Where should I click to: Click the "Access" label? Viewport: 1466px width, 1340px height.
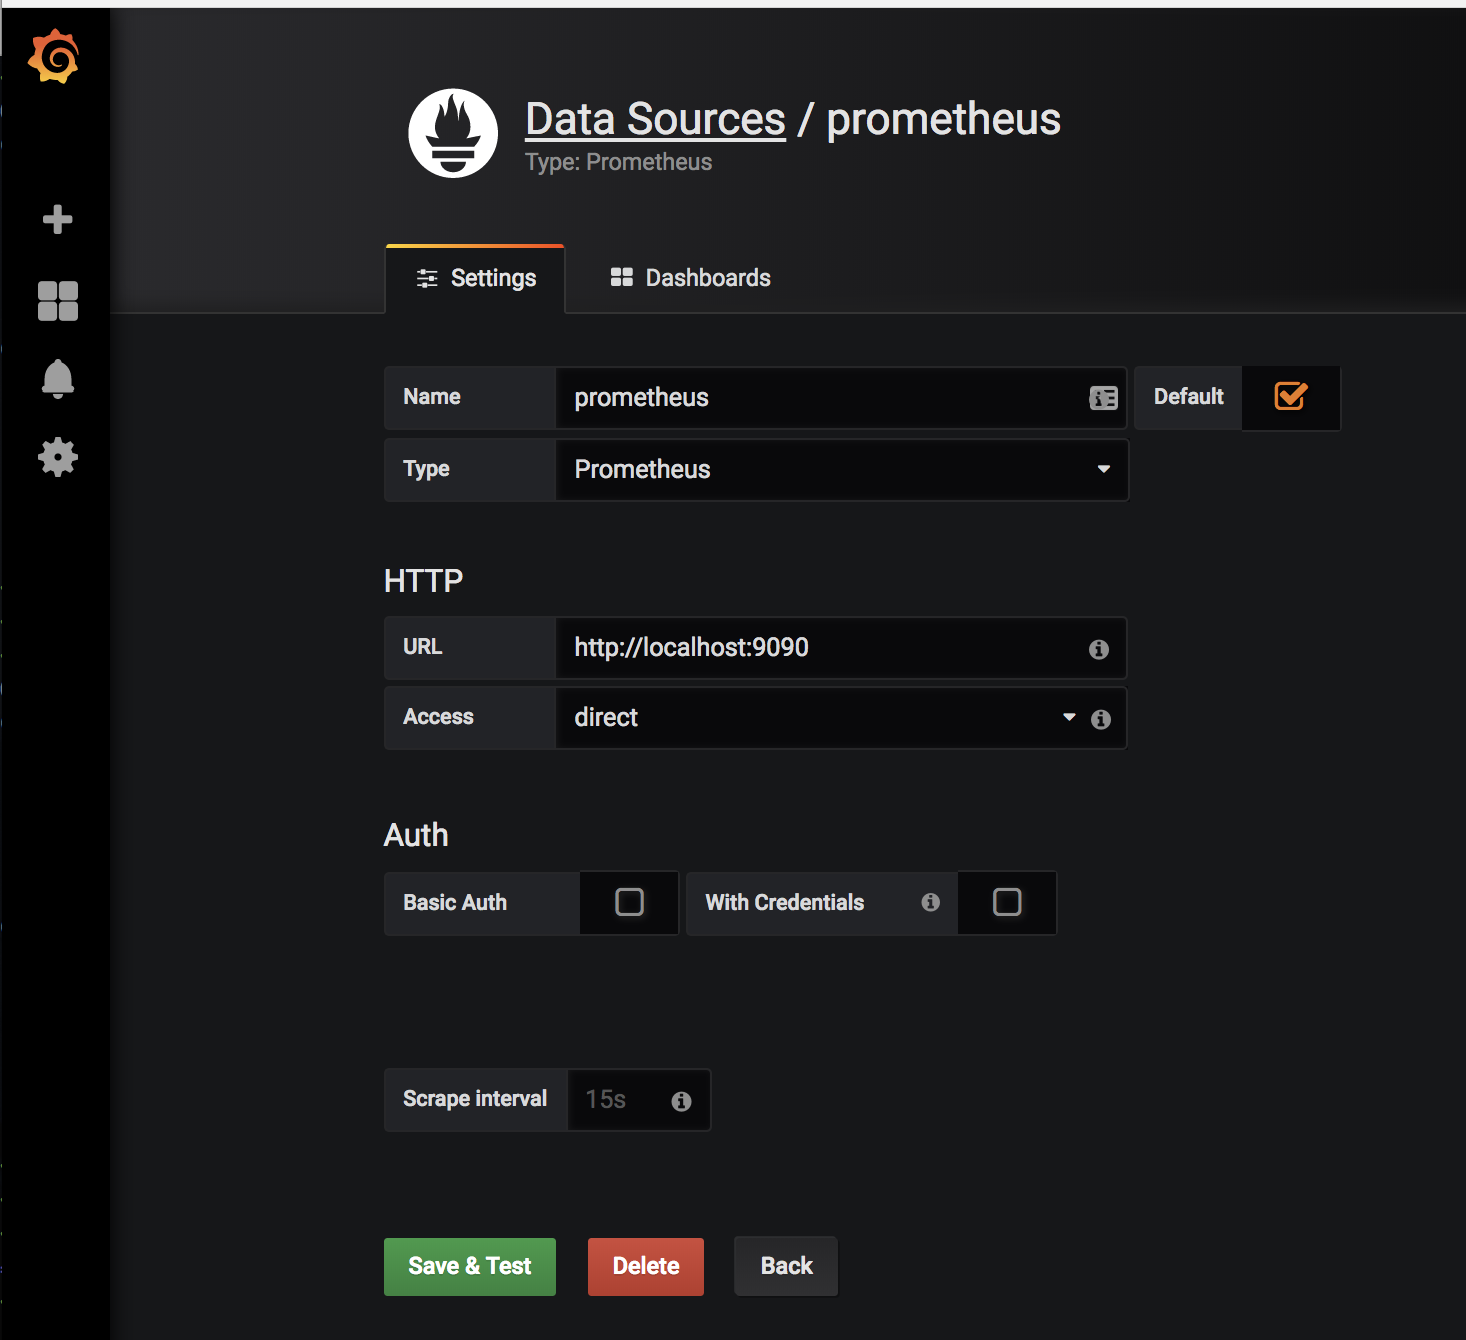click(x=438, y=717)
